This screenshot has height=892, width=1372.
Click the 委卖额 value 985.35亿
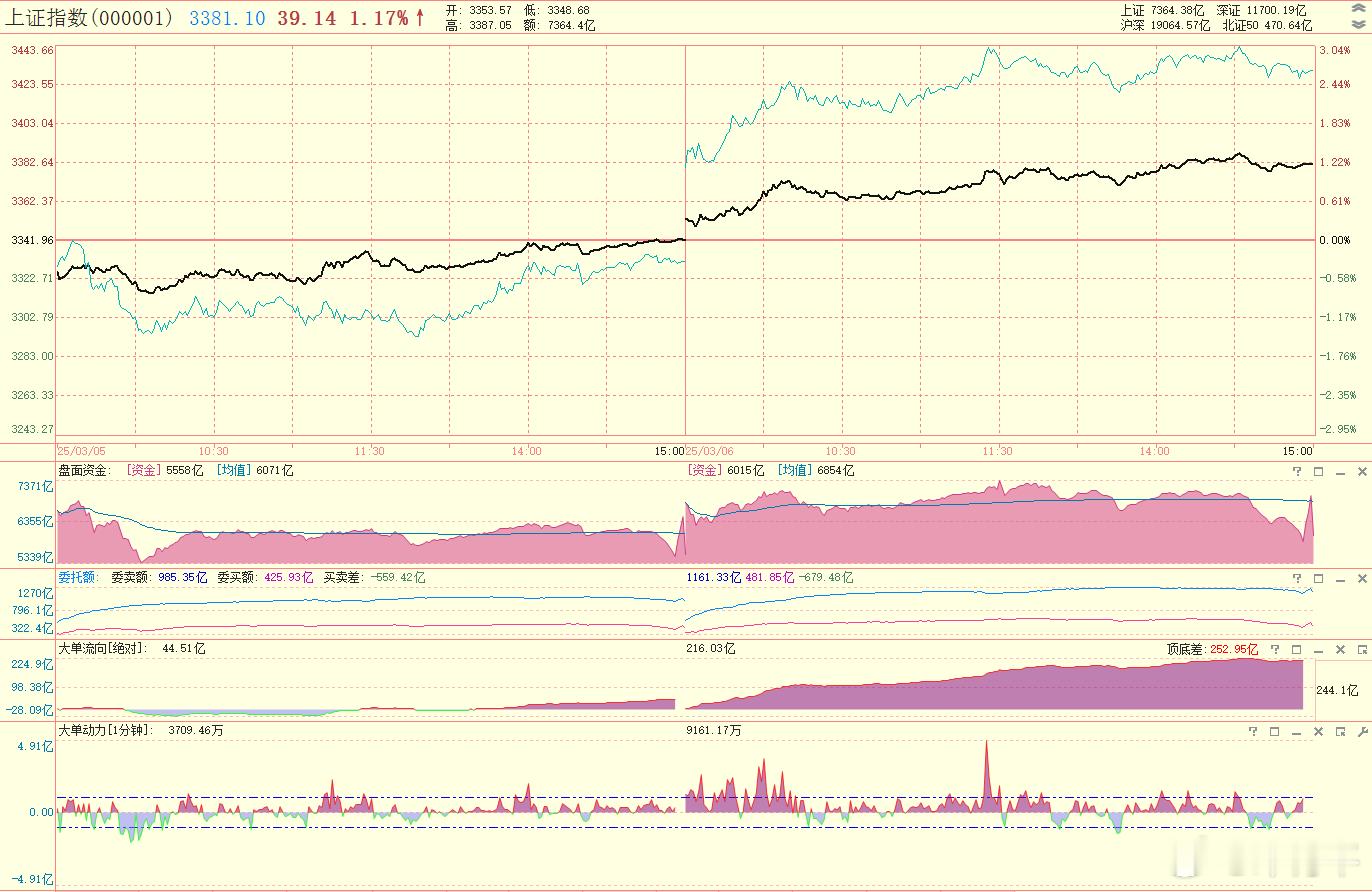183,577
